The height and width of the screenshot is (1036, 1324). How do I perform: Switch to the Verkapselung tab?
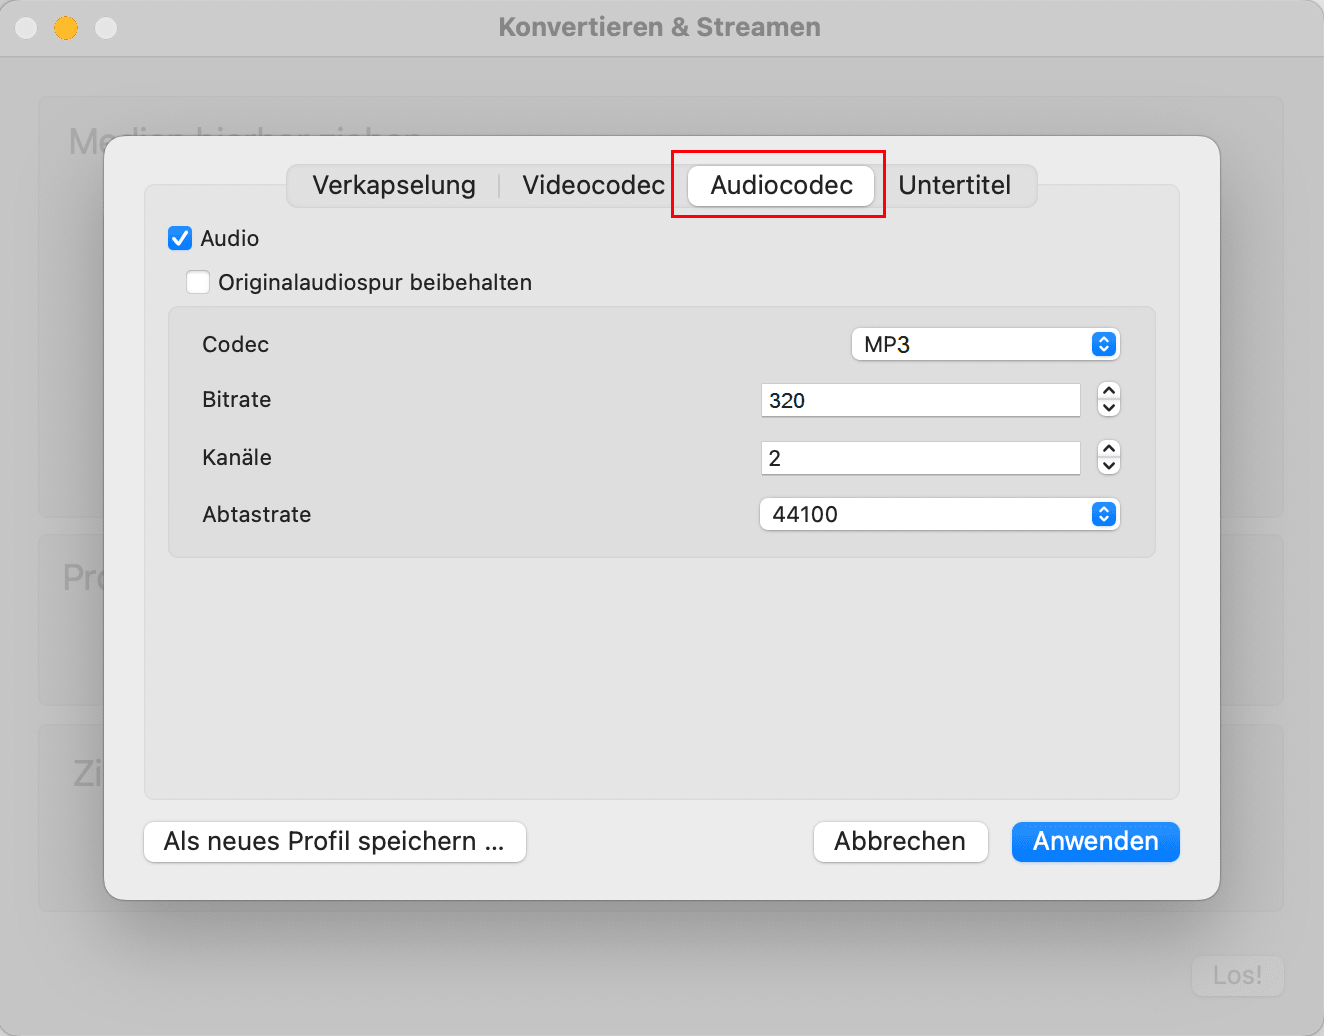tap(394, 185)
